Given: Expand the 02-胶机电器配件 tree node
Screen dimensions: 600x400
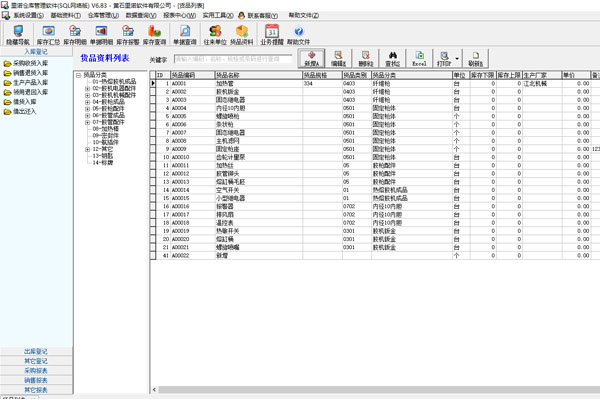Looking at the screenshot, I should coord(87,88).
